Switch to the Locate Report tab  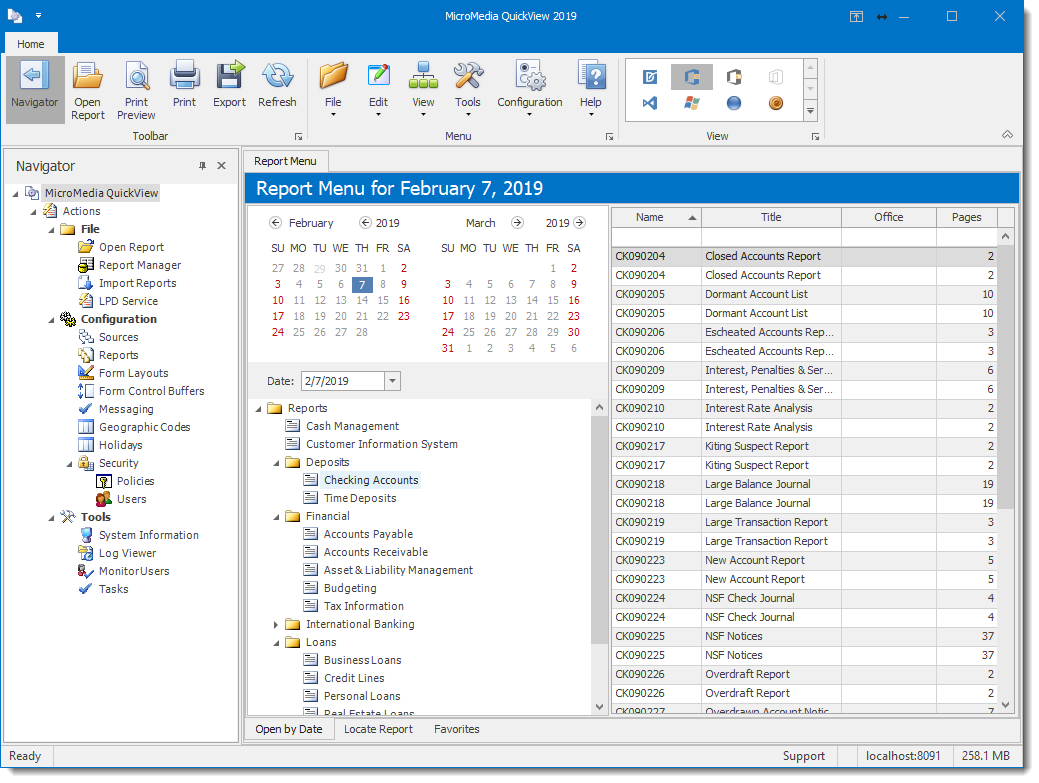click(378, 729)
